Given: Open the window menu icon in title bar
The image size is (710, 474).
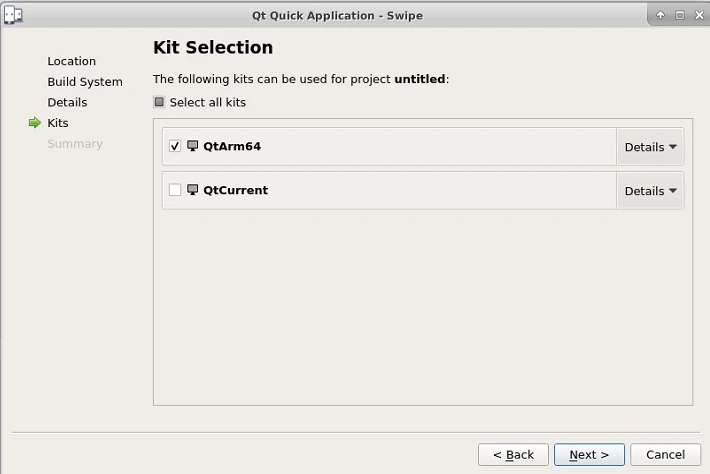Looking at the screenshot, I should click(13, 15).
